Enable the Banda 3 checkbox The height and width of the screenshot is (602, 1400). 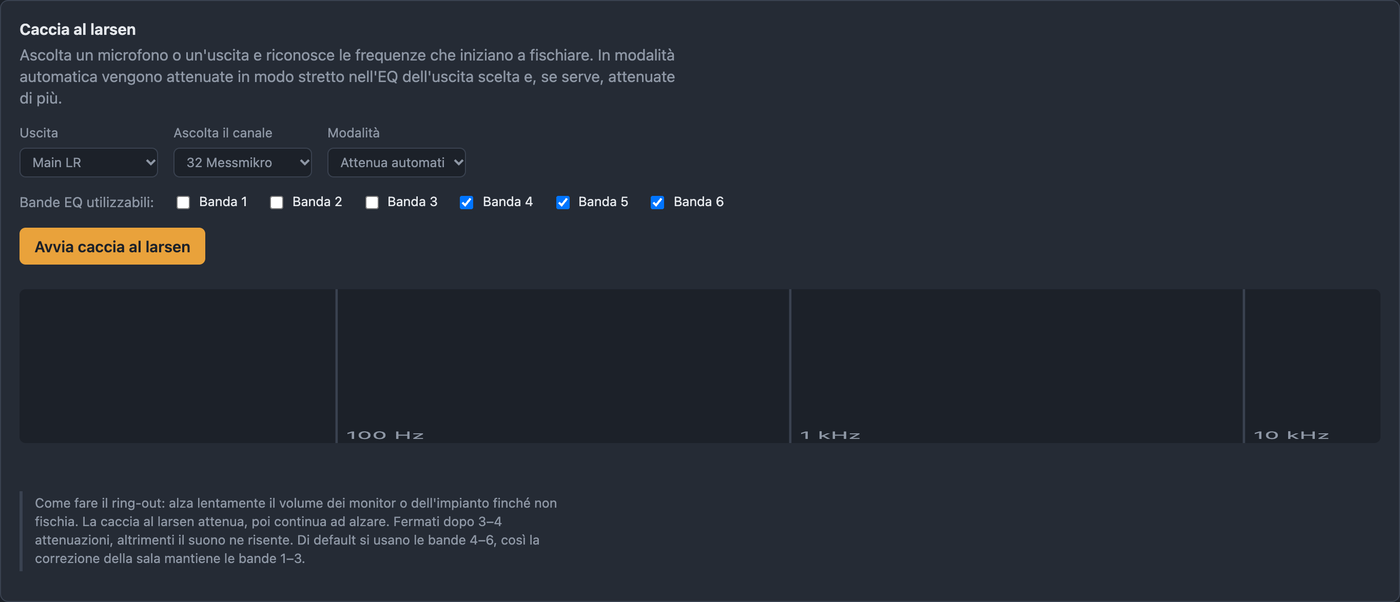[372, 202]
